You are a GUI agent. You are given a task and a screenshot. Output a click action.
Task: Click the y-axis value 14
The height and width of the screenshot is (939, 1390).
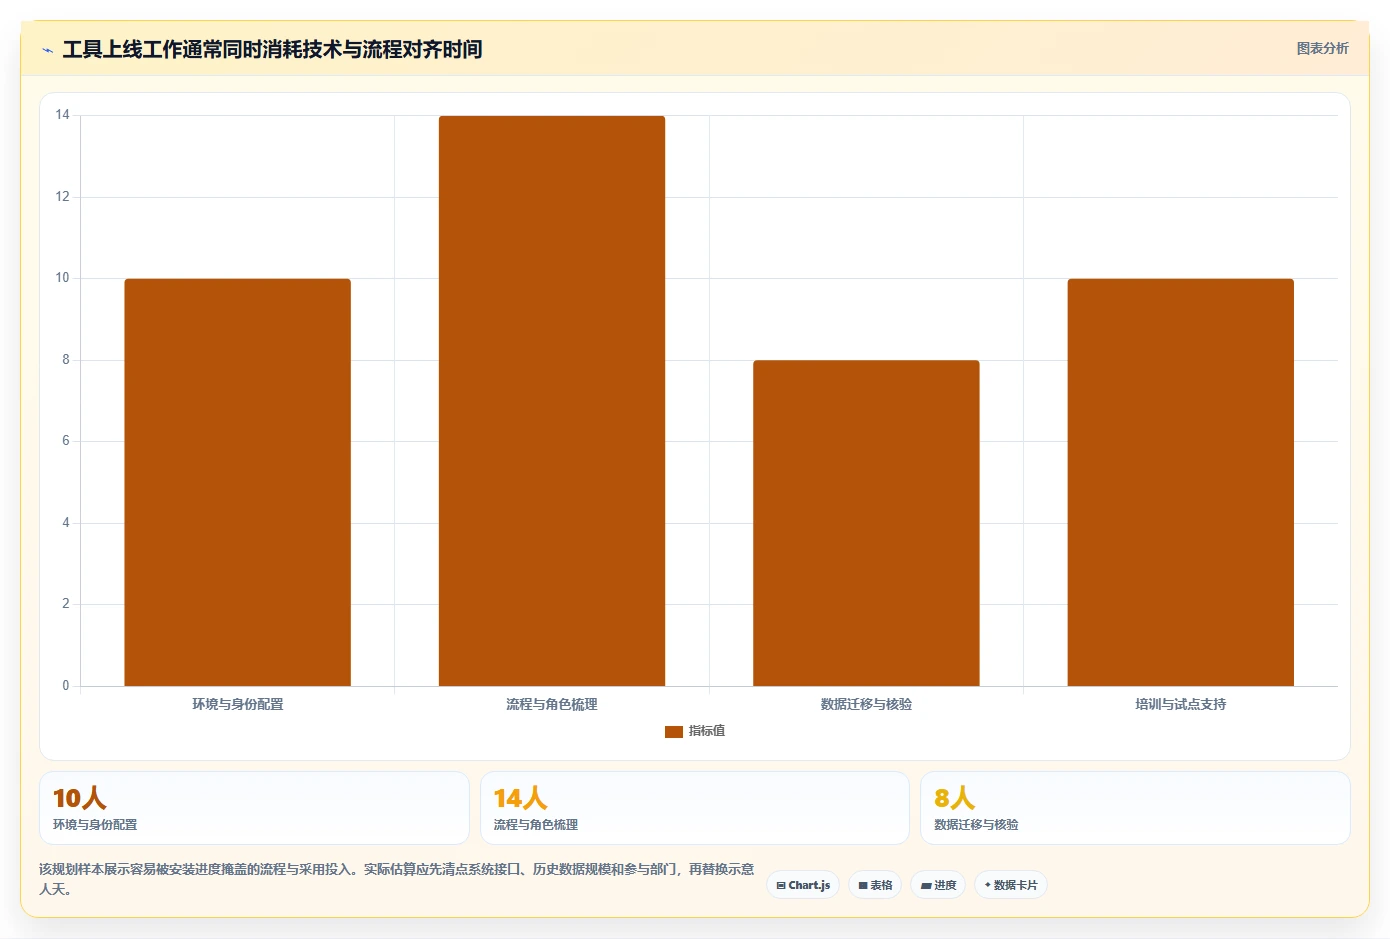click(x=63, y=115)
